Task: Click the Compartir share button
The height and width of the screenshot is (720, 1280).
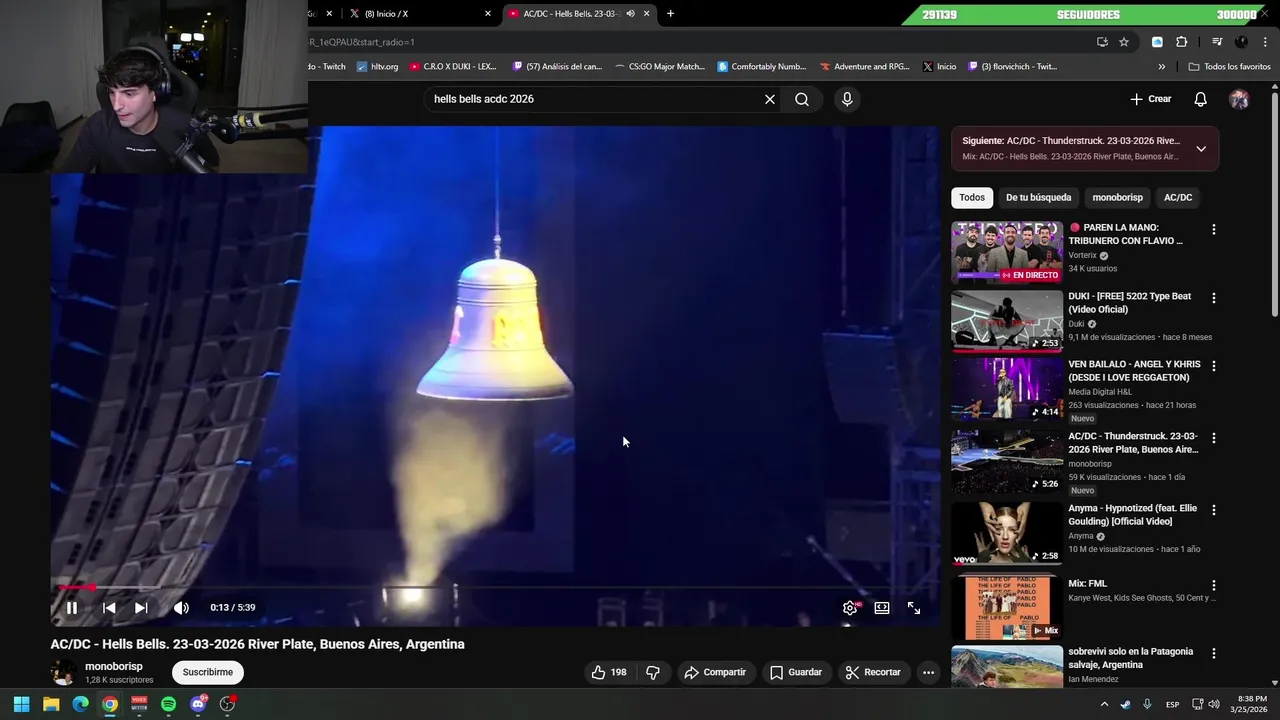Action: click(x=715, y=672)
